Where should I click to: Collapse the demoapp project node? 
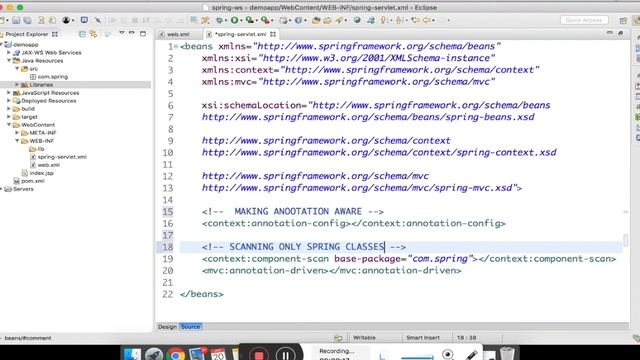[2, 44]
